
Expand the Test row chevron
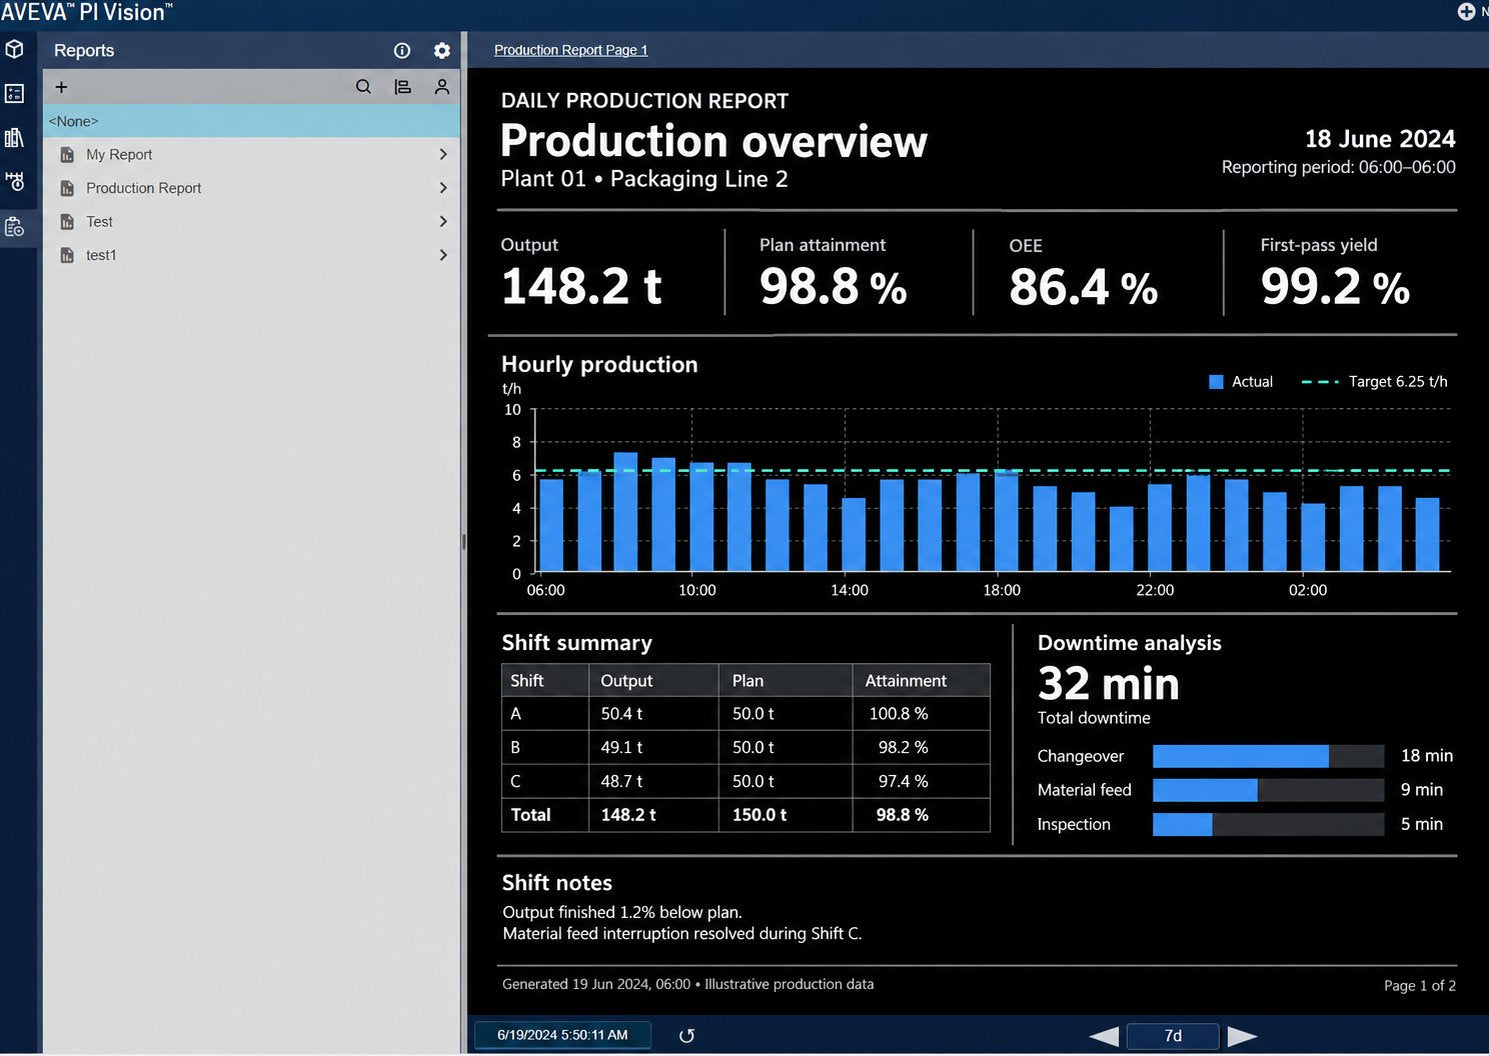tap(443, 221)
